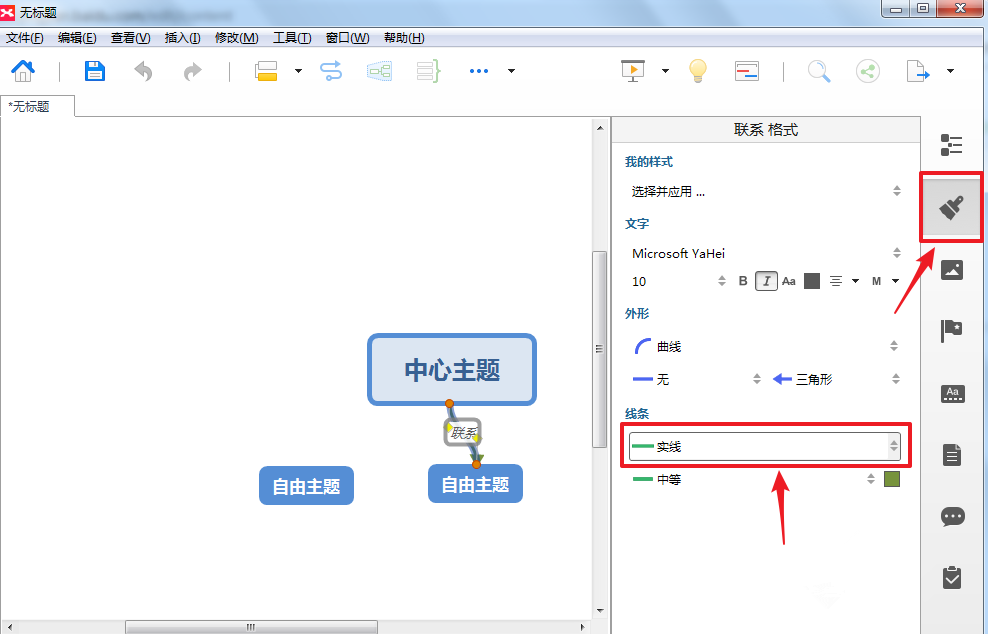
Task: Open the task info clipboard panel
Action: click(x=951, y=577)
